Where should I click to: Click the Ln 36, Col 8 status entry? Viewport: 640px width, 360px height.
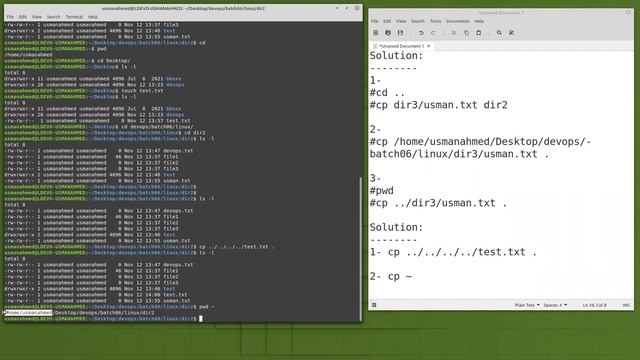coord(594,305)
